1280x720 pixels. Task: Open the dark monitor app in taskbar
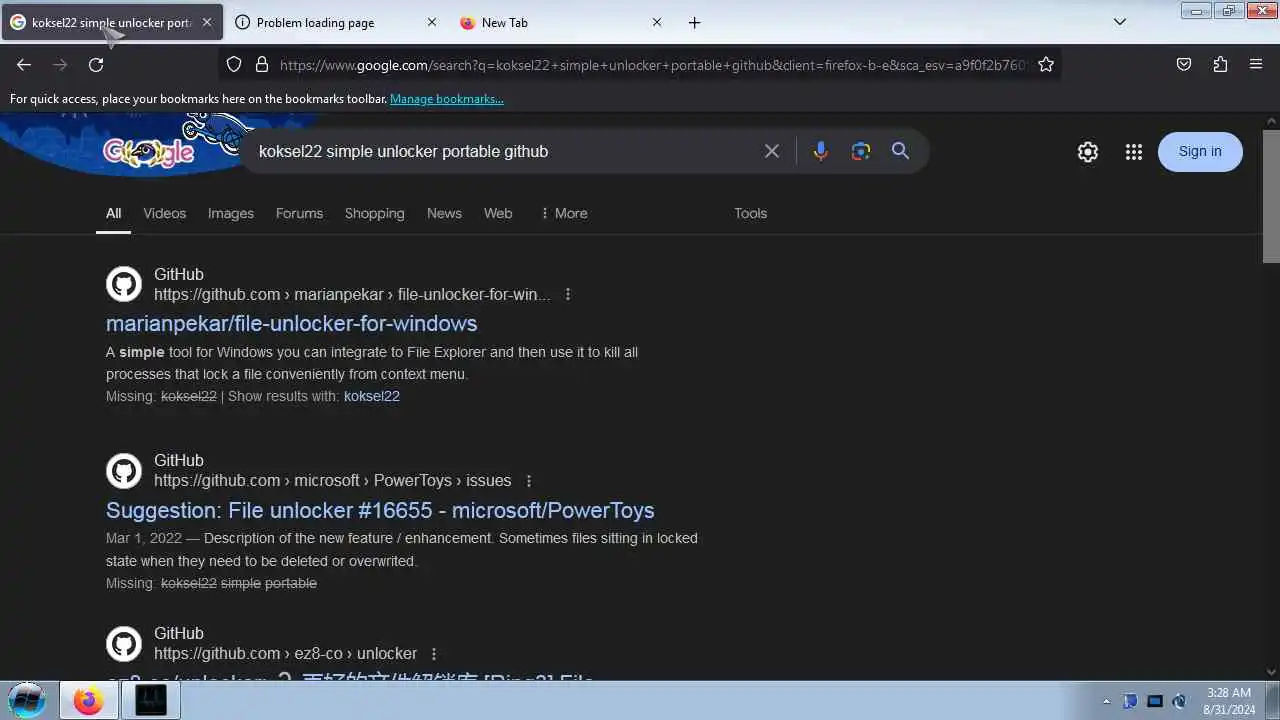pyautogui.click(x=151, y=701)
